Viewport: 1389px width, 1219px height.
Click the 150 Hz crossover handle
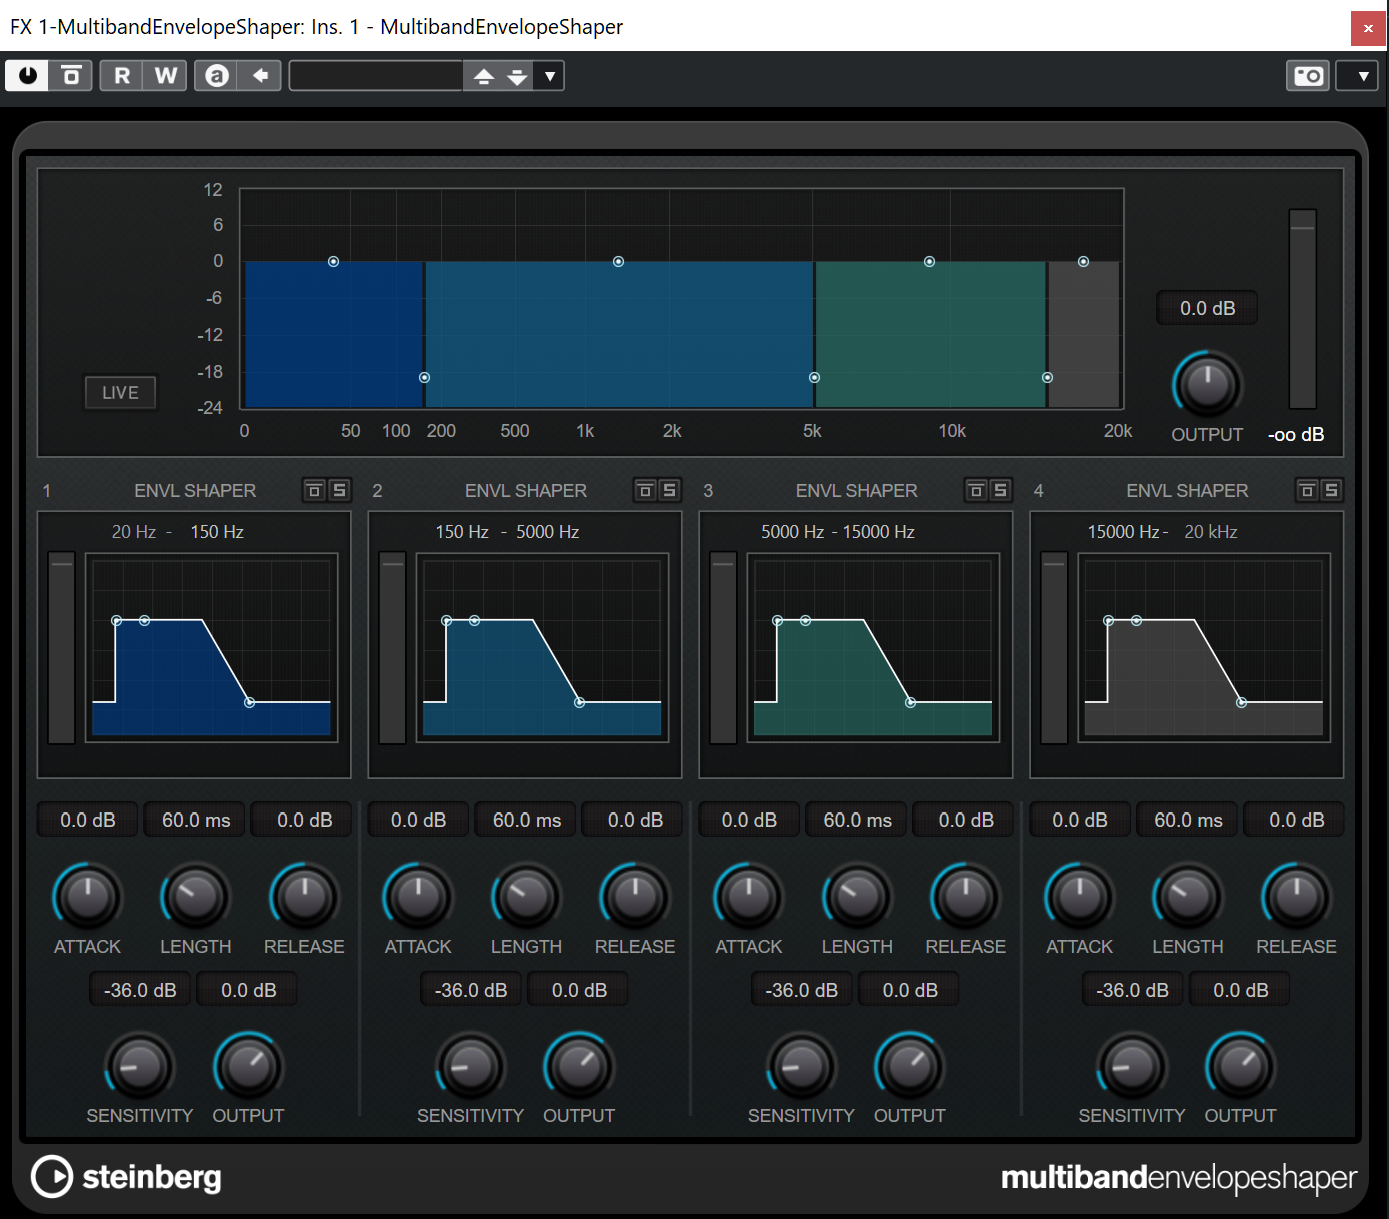pyautogui.click(x=424, y=378)
